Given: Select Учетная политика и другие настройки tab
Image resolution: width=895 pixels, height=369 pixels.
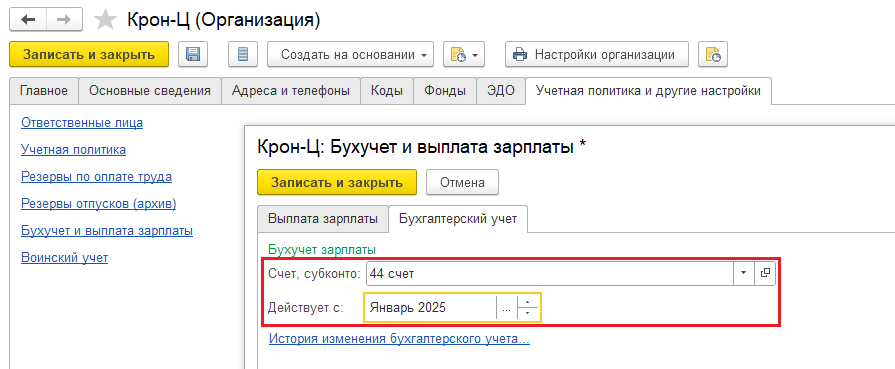Looking at the screenshot, I should click(x=648, y=91).
